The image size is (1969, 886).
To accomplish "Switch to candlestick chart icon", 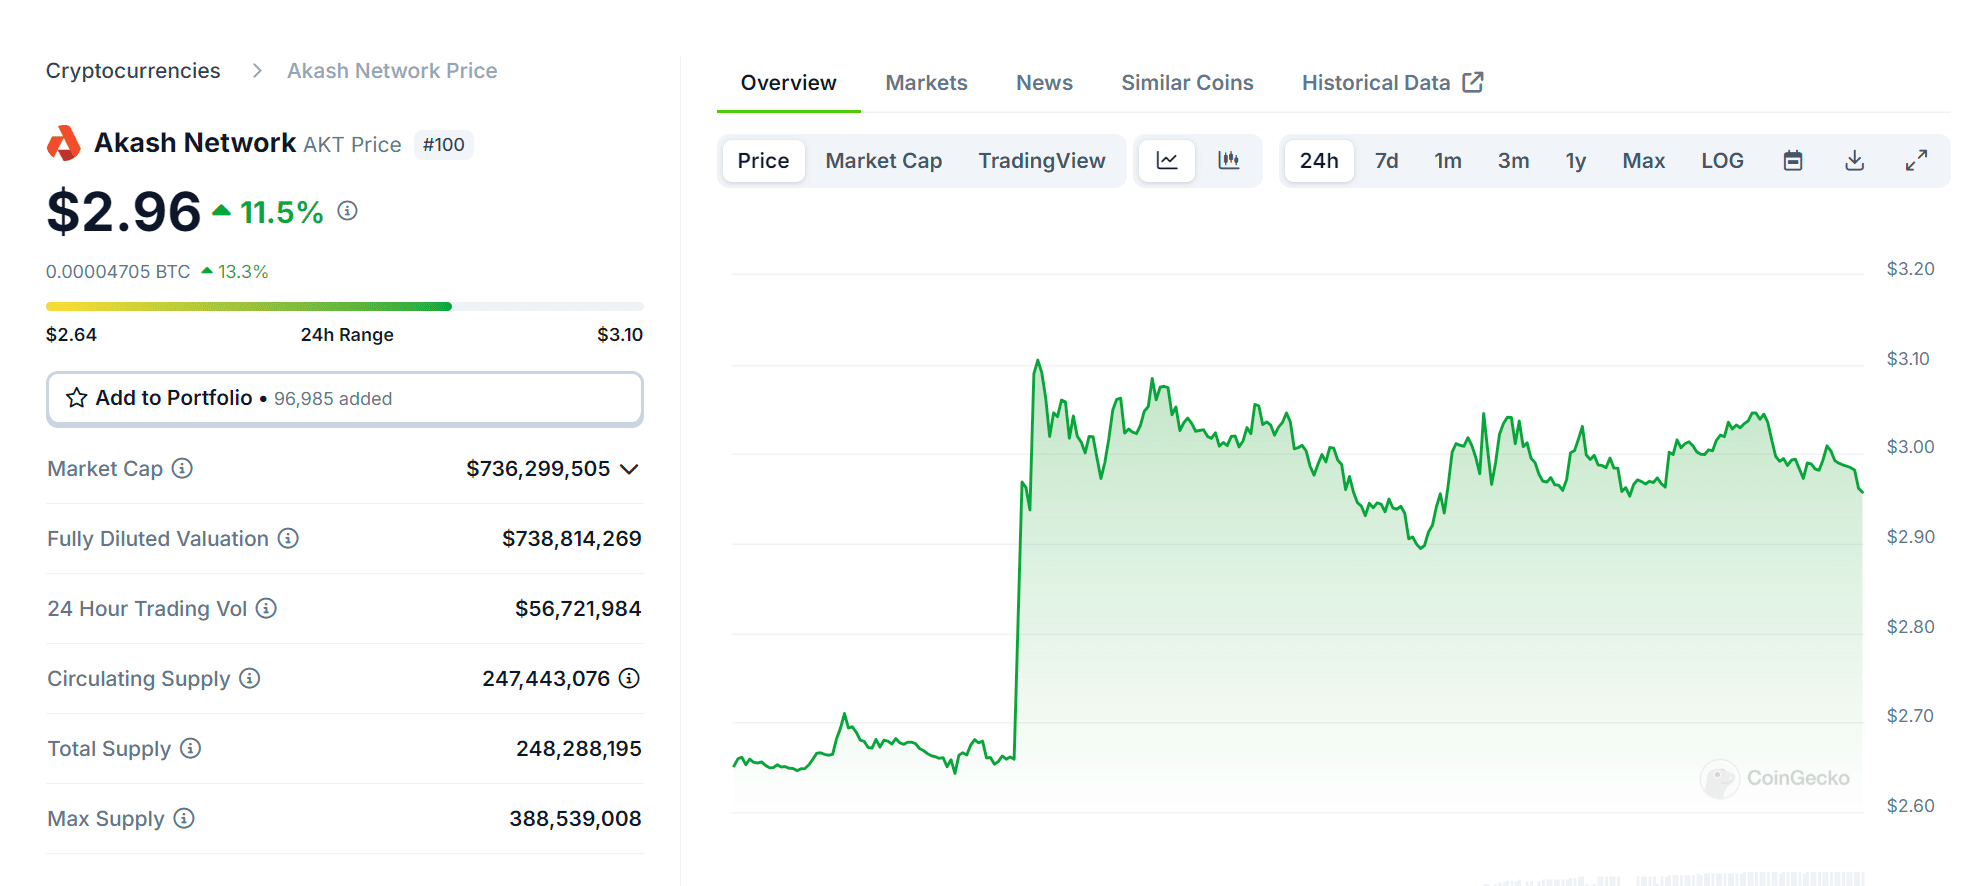I will (1229, 161).
